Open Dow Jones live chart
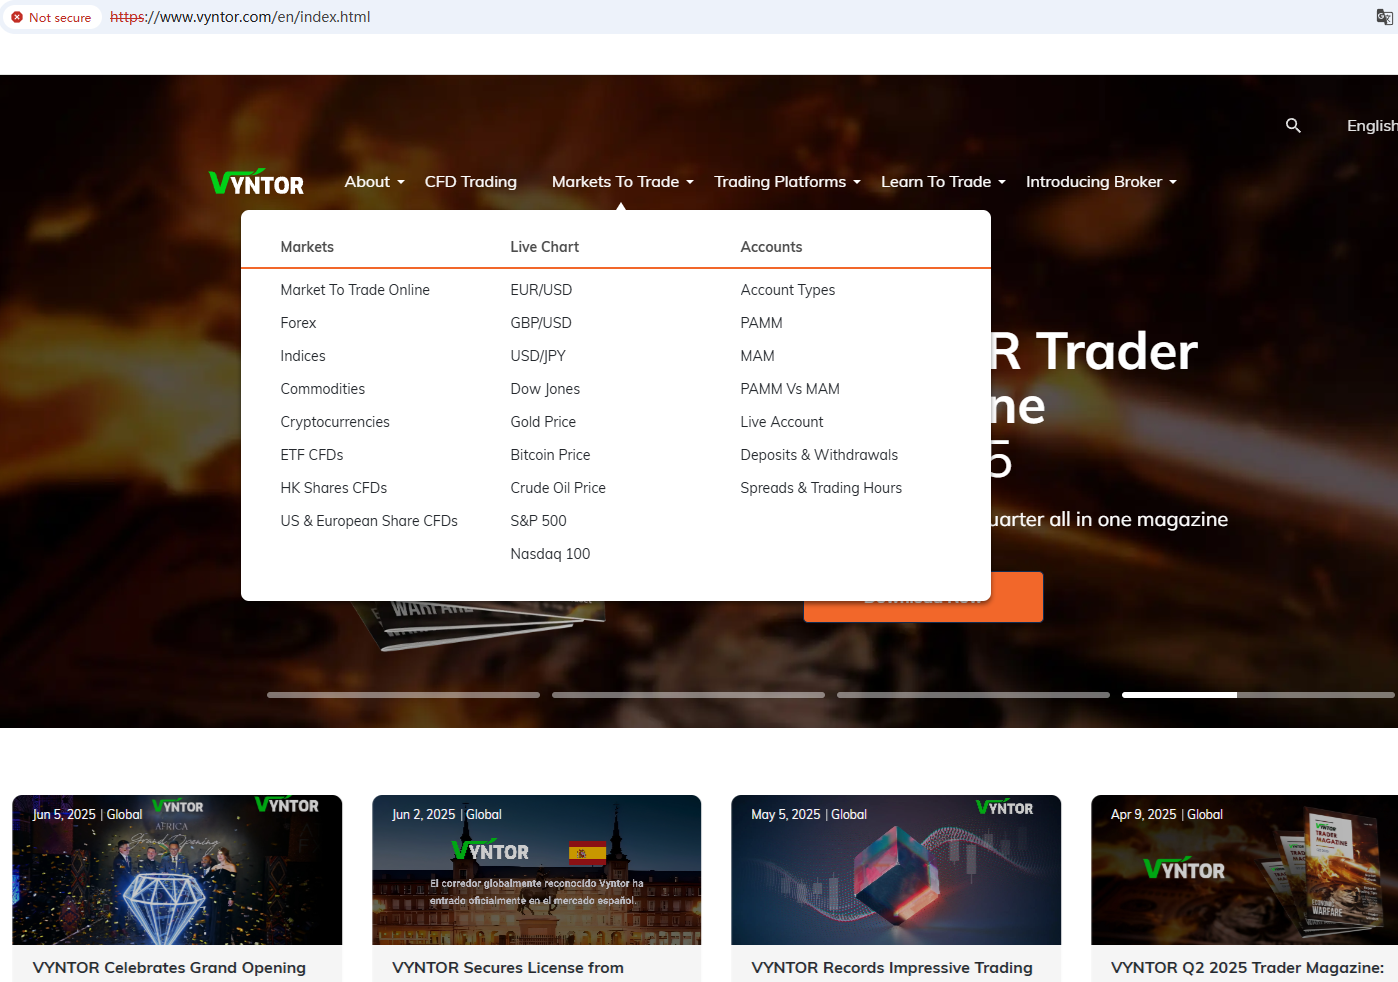1398x982 pixels. click(x=545, y=389)
